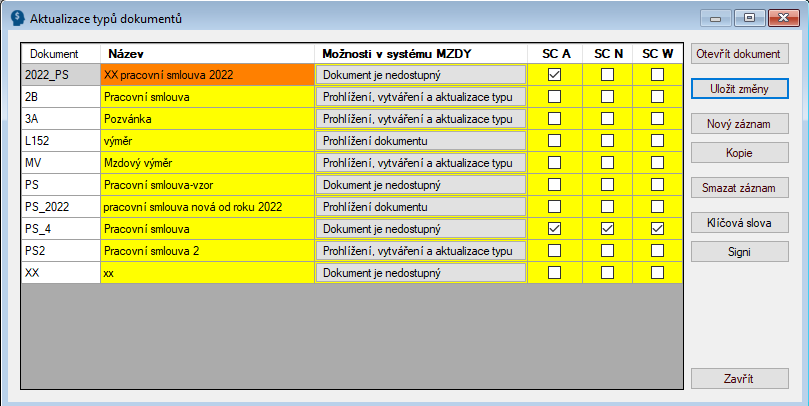The height and width of the screenshot is (406, 809).
Task: Open MZDY options dropdown for 2022_PS row
Action: (x=420, y=74)
